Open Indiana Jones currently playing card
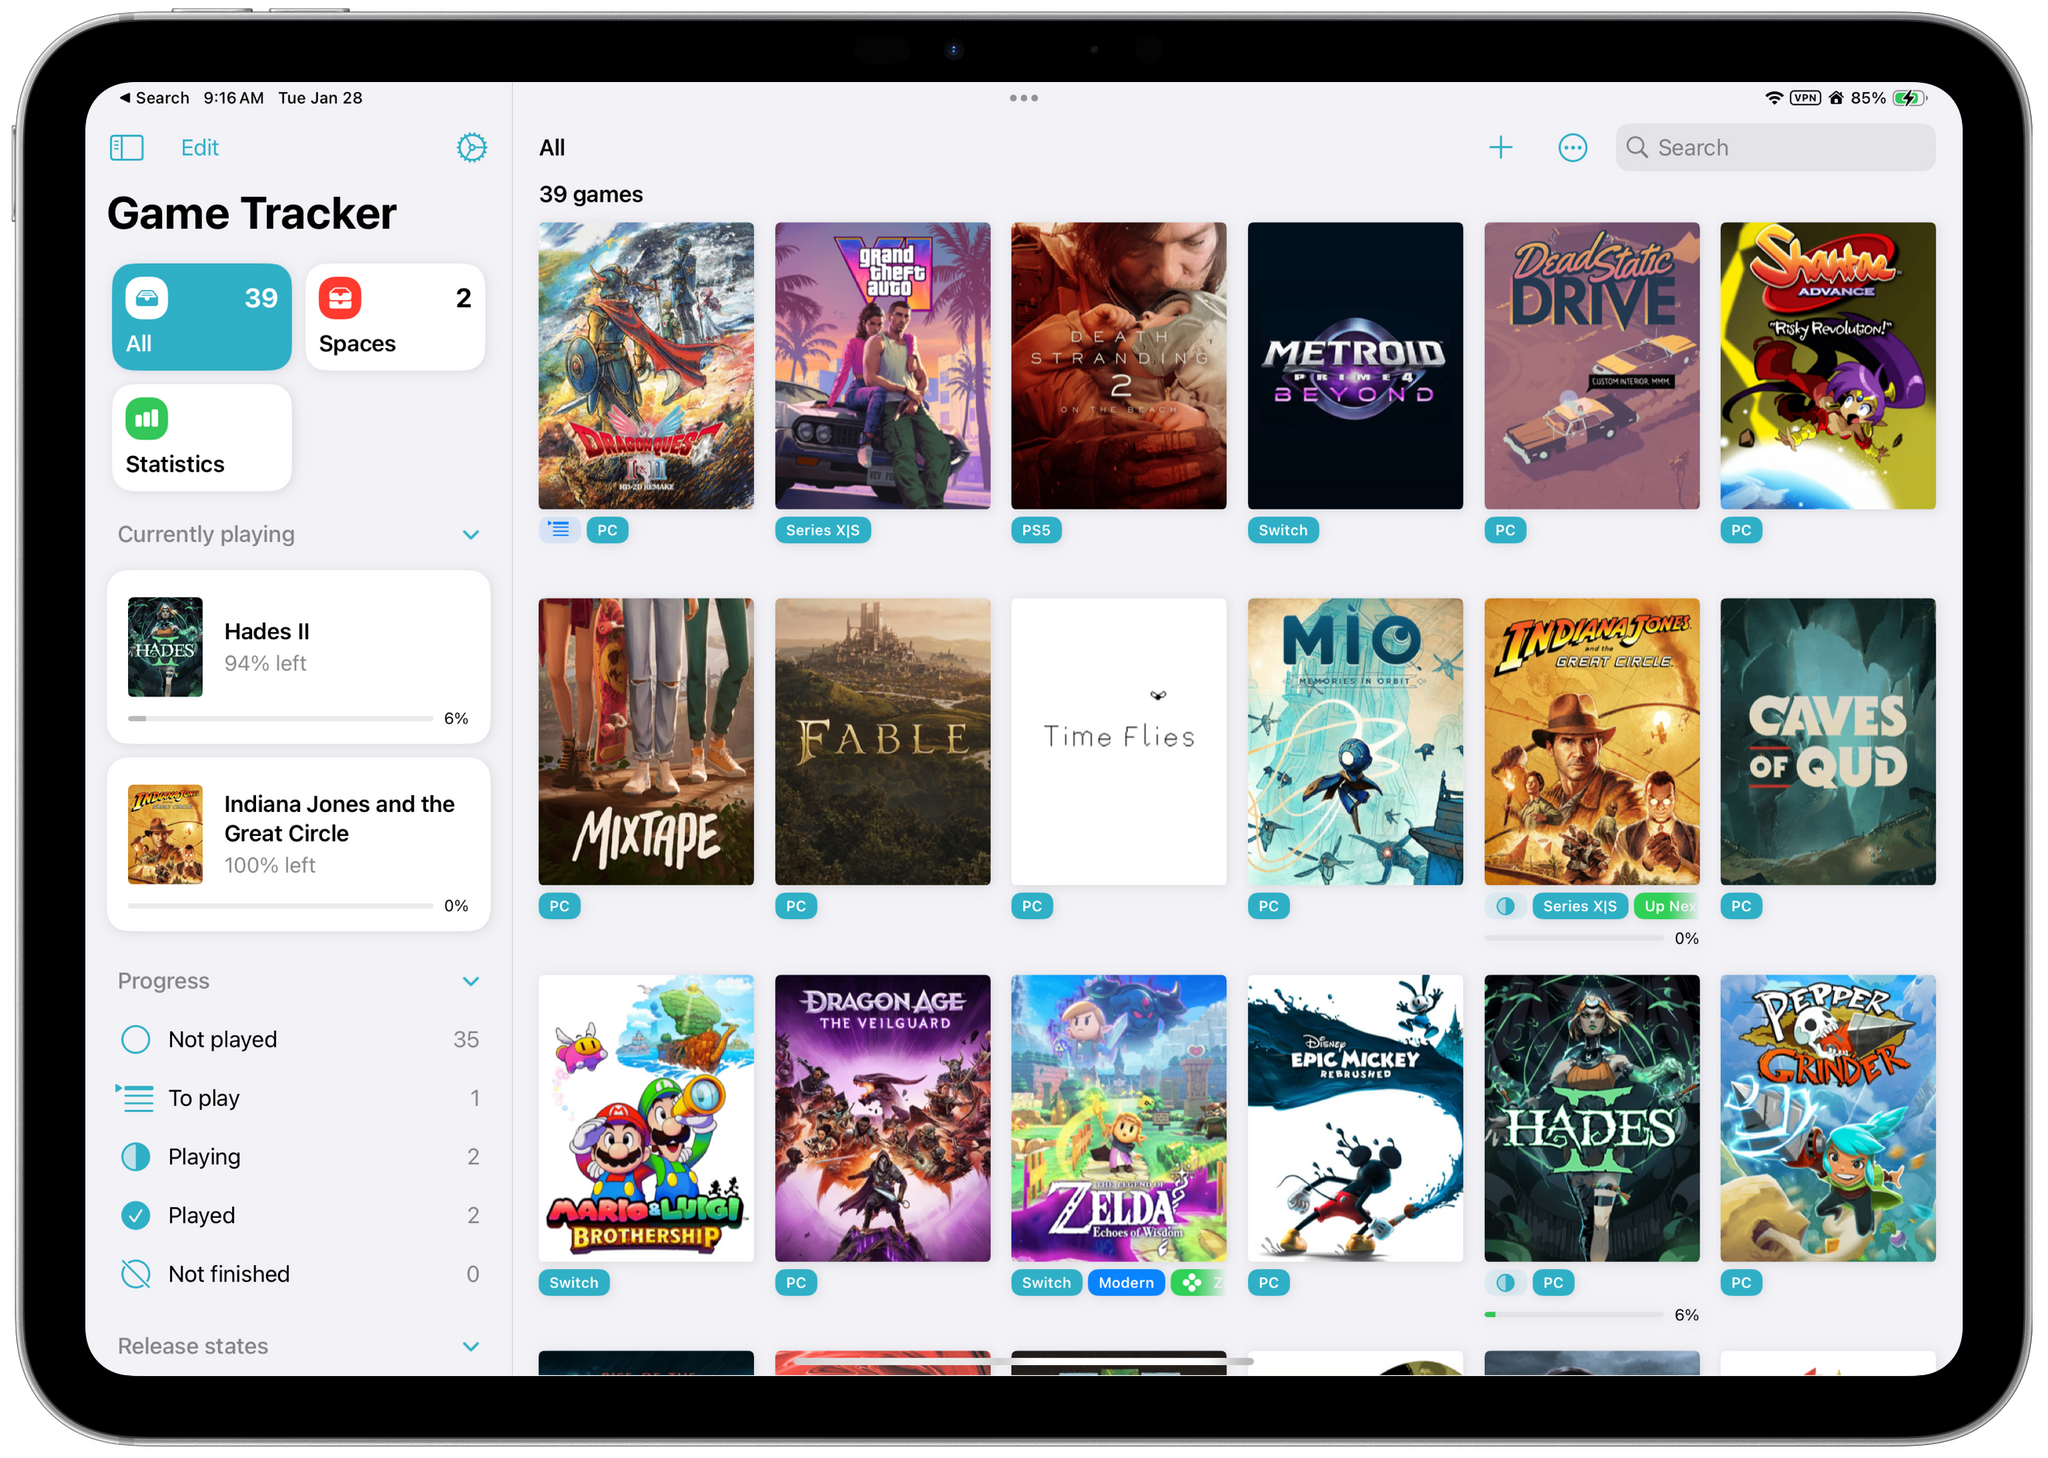Viewport: 2048px width, 1458px height. click(299, 844)
